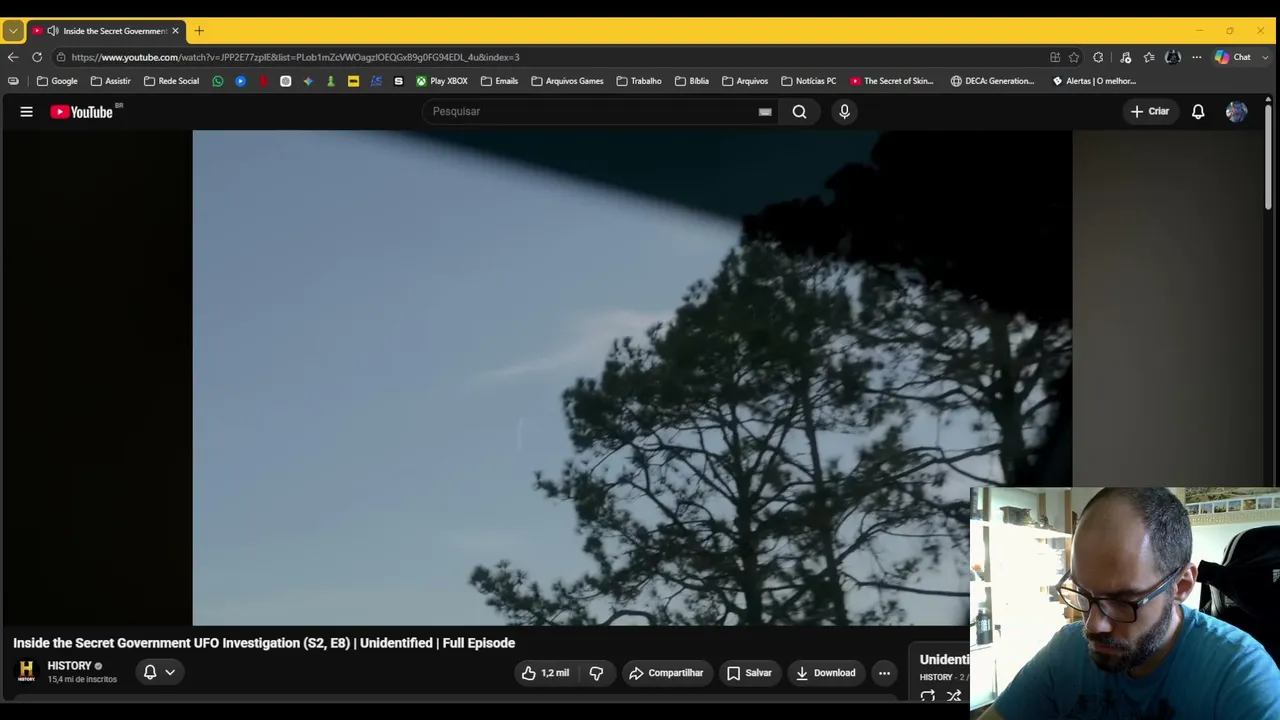This screenshot has width=1280, height=720.
Task: Open browser extensions puzzle icon
Action: pos(1098,57)
